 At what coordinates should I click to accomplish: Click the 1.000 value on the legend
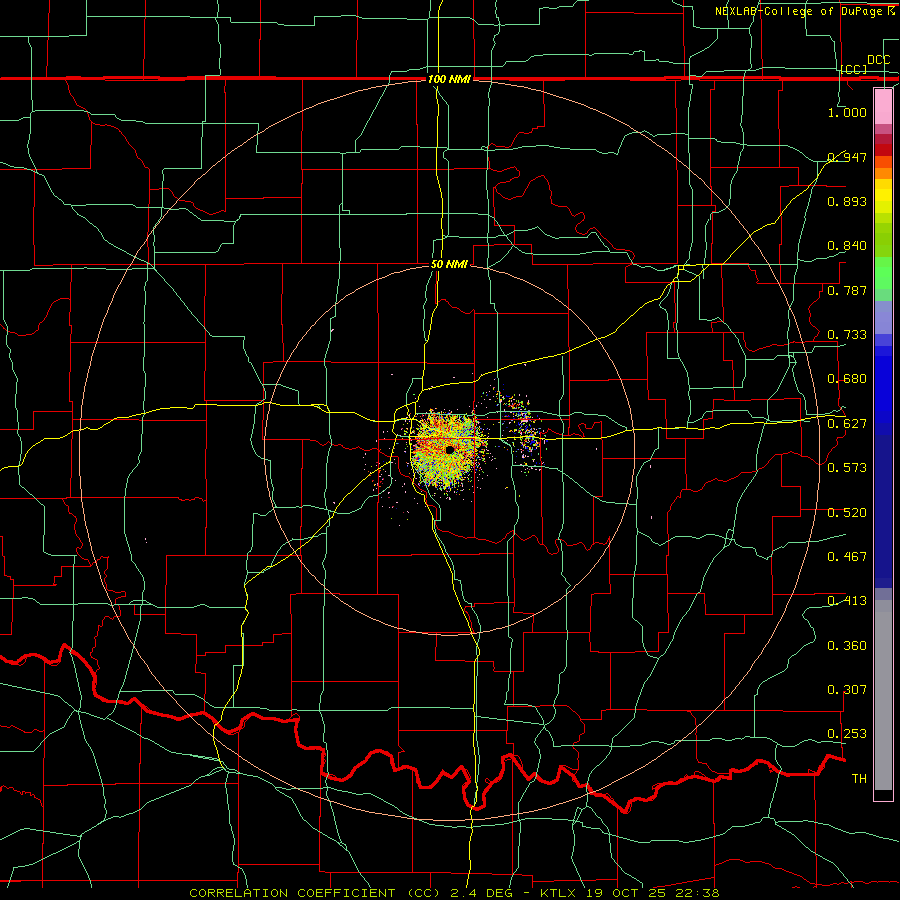pyautogui.click(x=847, y=112)
